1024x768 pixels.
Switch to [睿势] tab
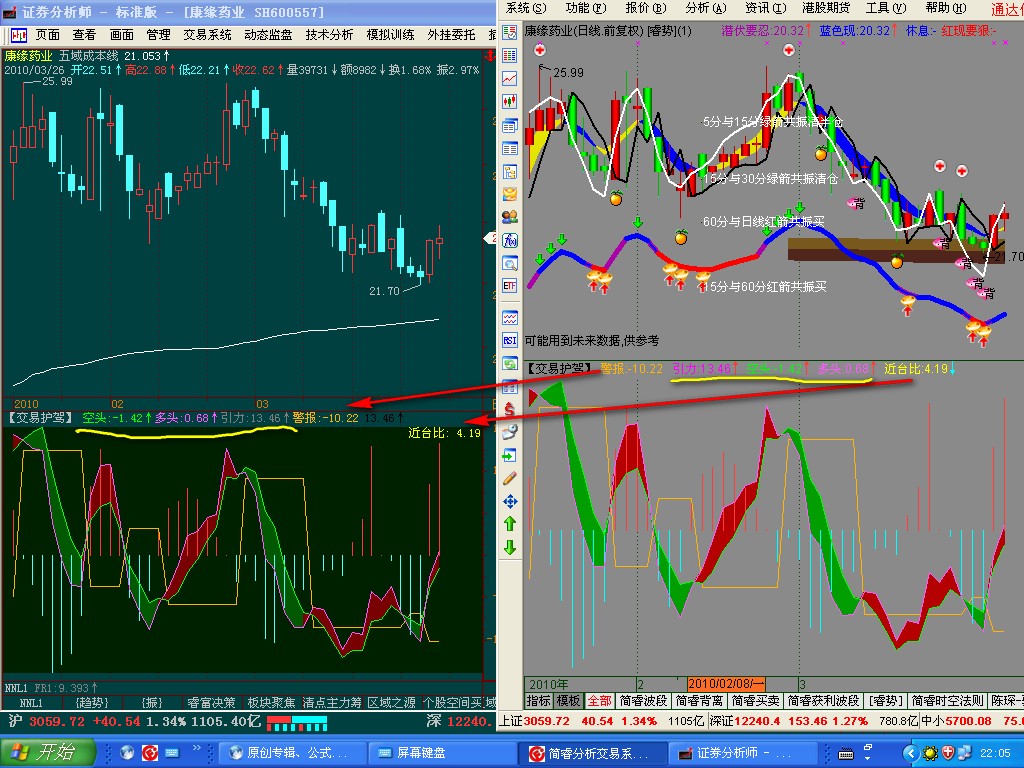[885, 701]
